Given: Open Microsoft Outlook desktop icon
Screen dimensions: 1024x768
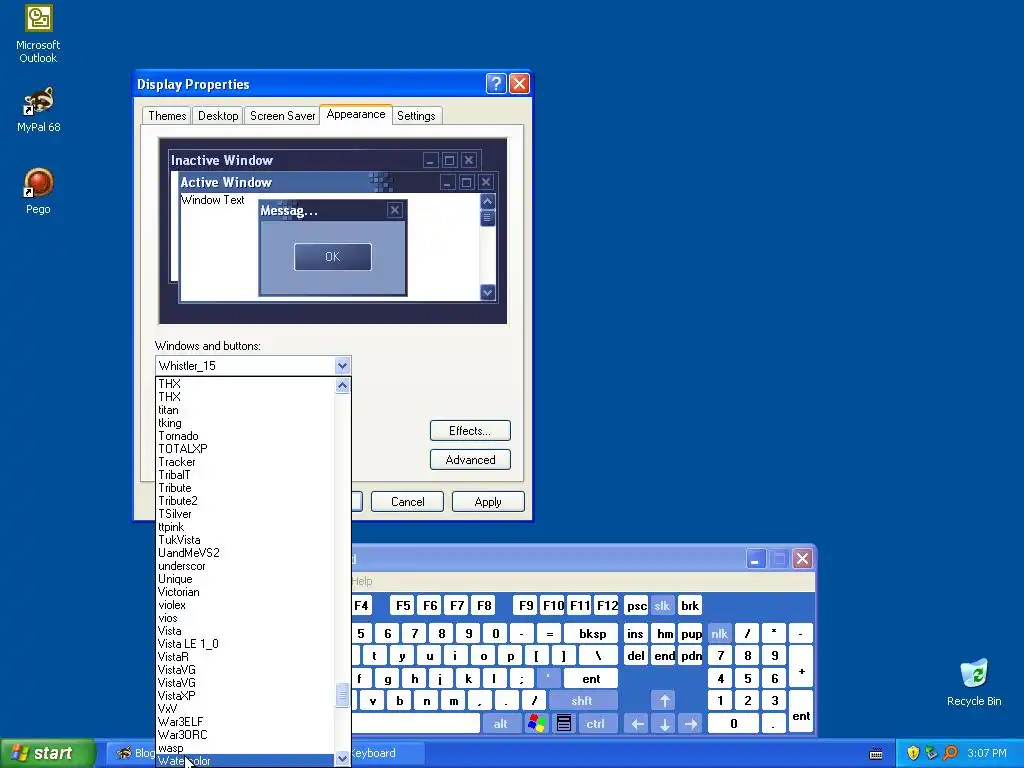Looking at the screenshot, I should [x=38, y=33].
